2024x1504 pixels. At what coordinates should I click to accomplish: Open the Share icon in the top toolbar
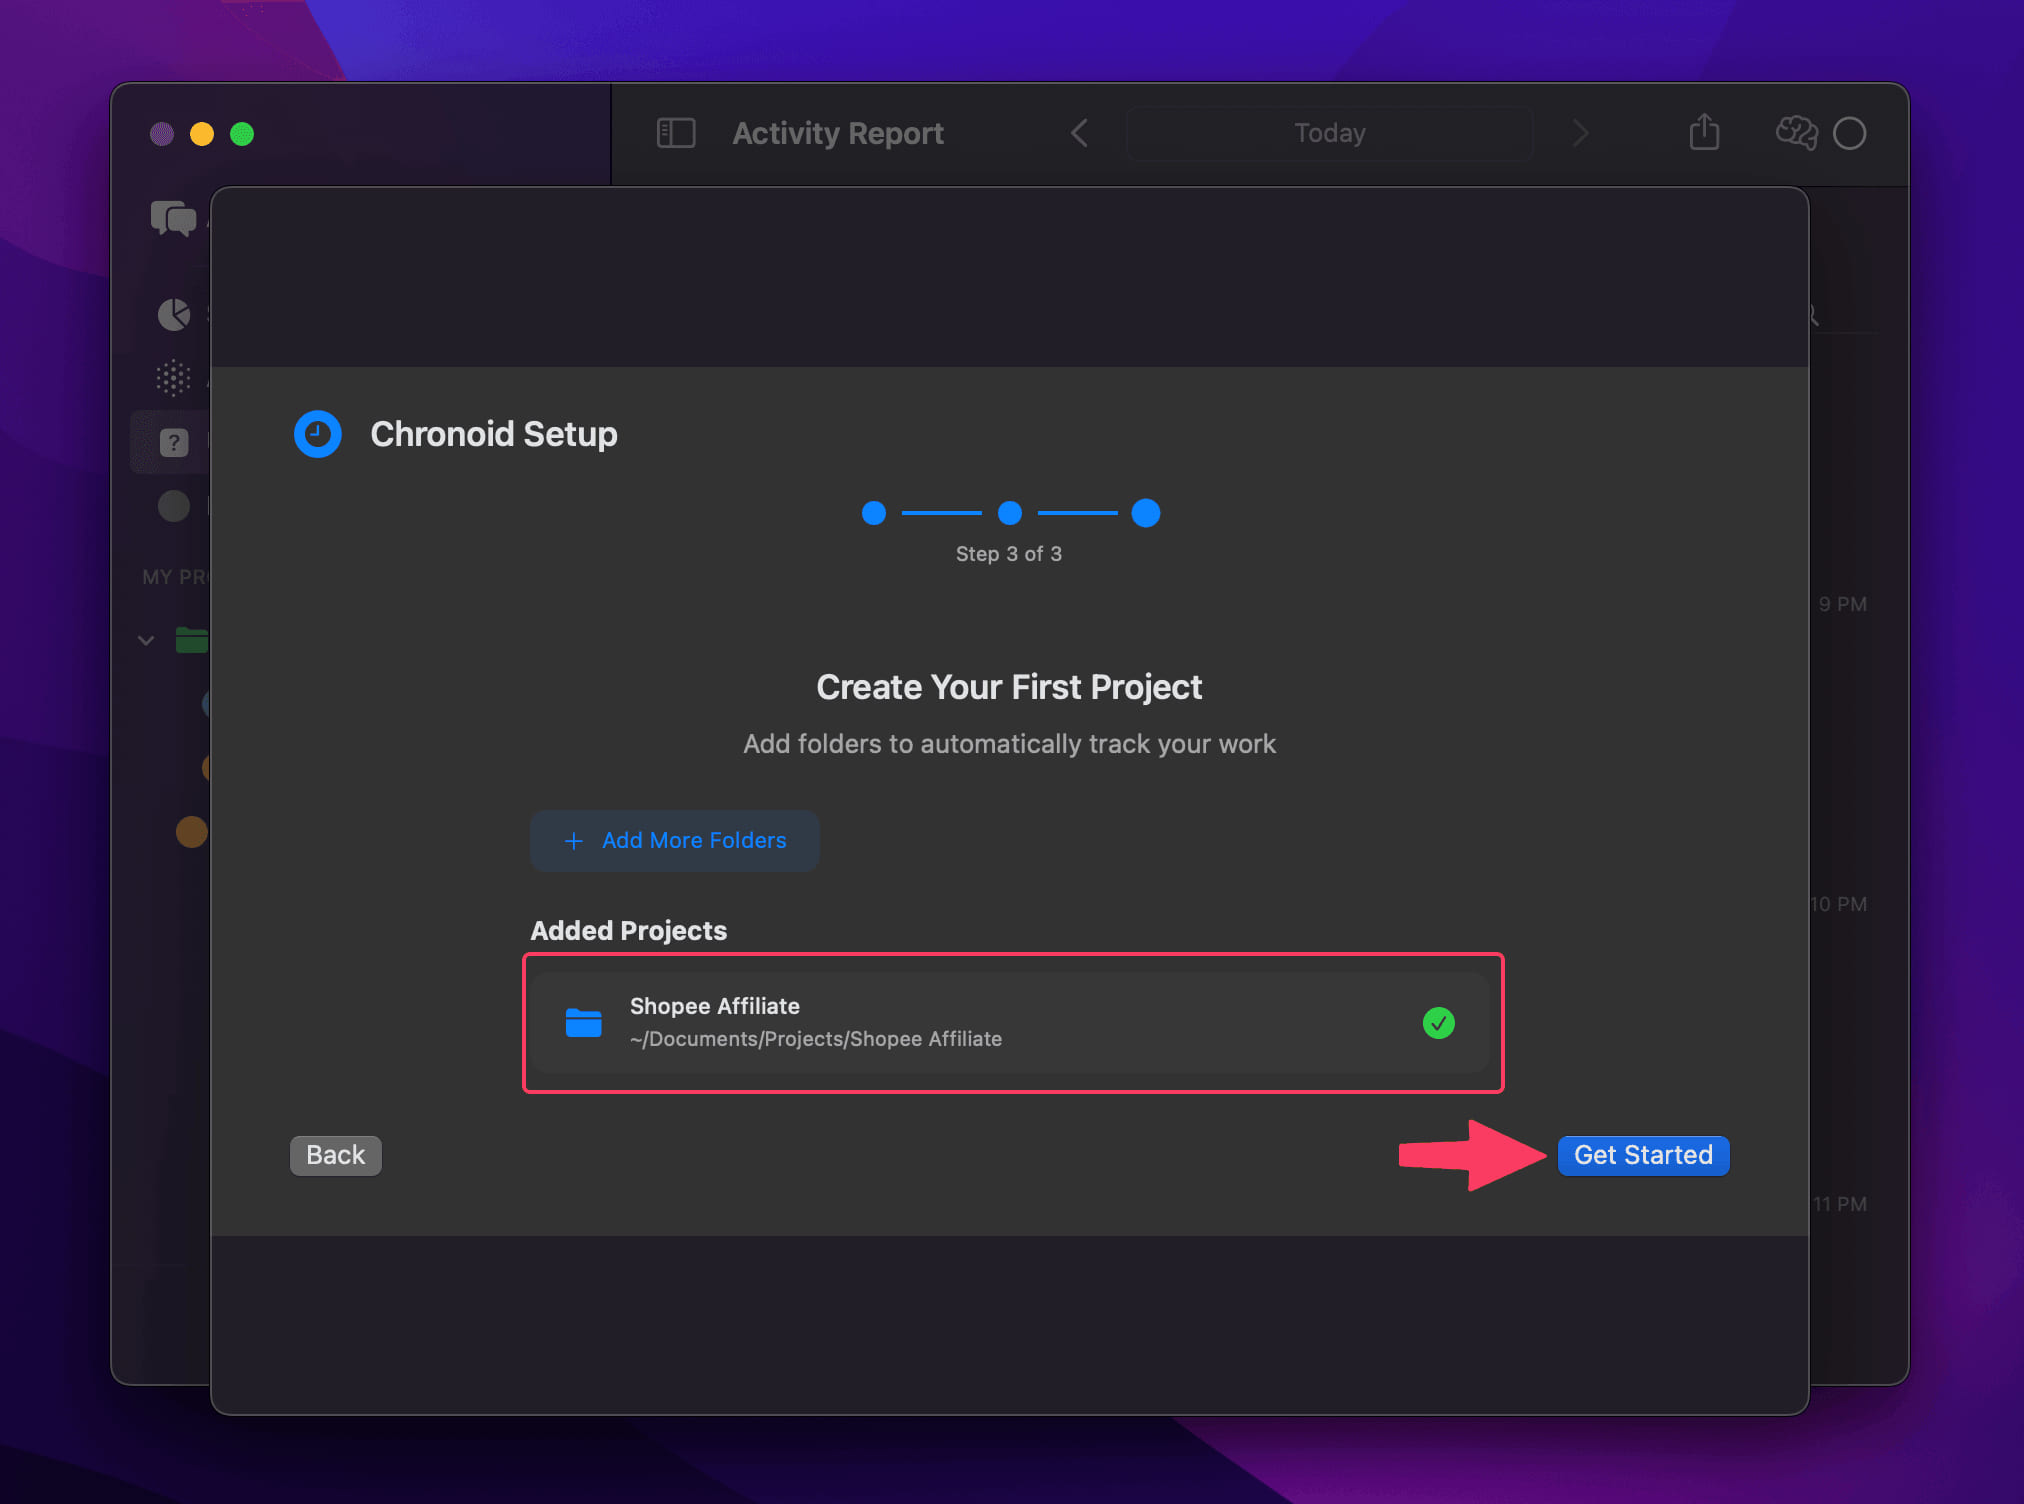(1704, 133)
